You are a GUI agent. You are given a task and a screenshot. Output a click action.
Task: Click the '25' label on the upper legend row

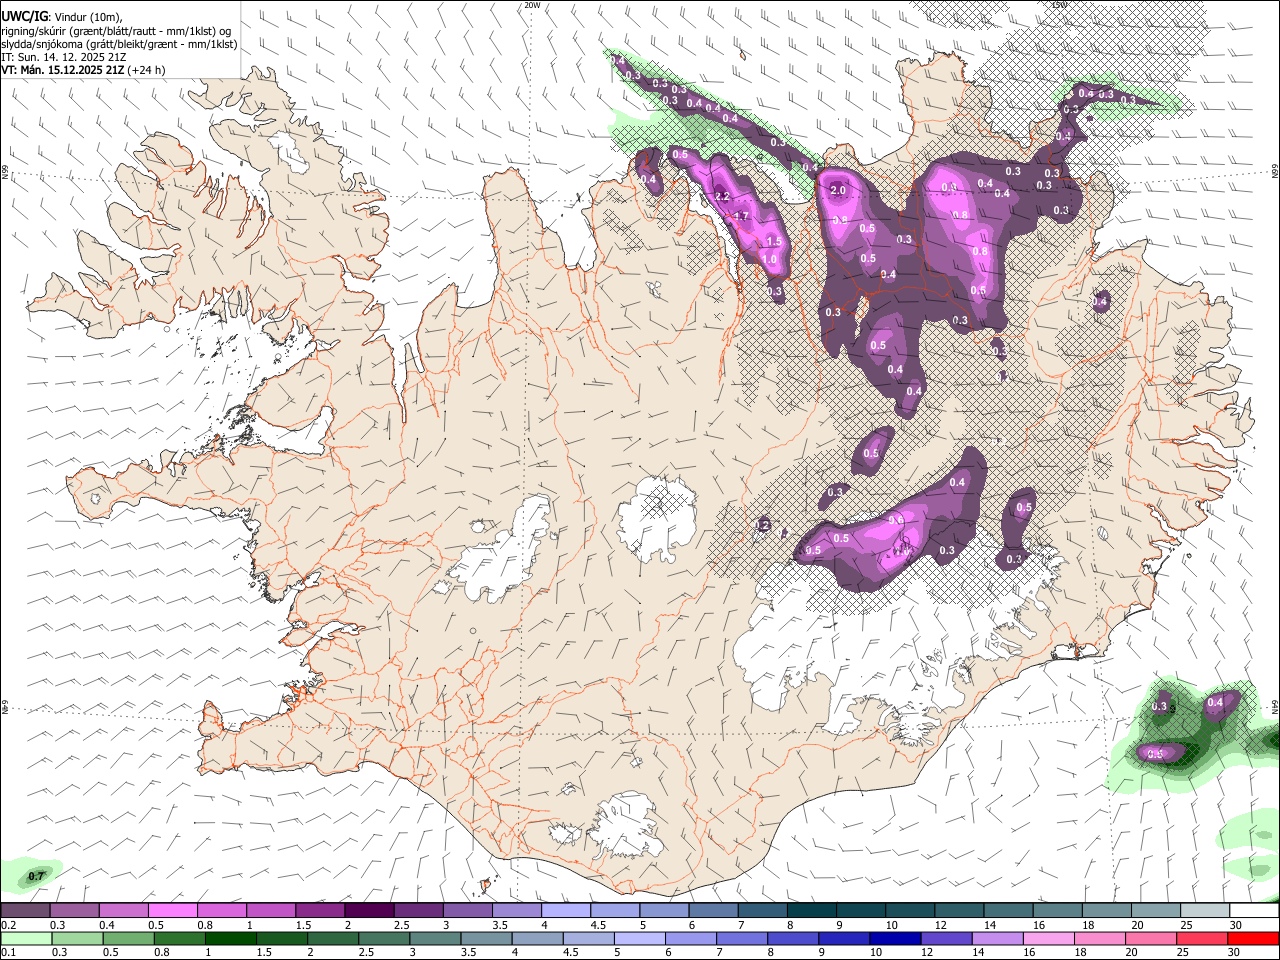(x=1185, y=925)
